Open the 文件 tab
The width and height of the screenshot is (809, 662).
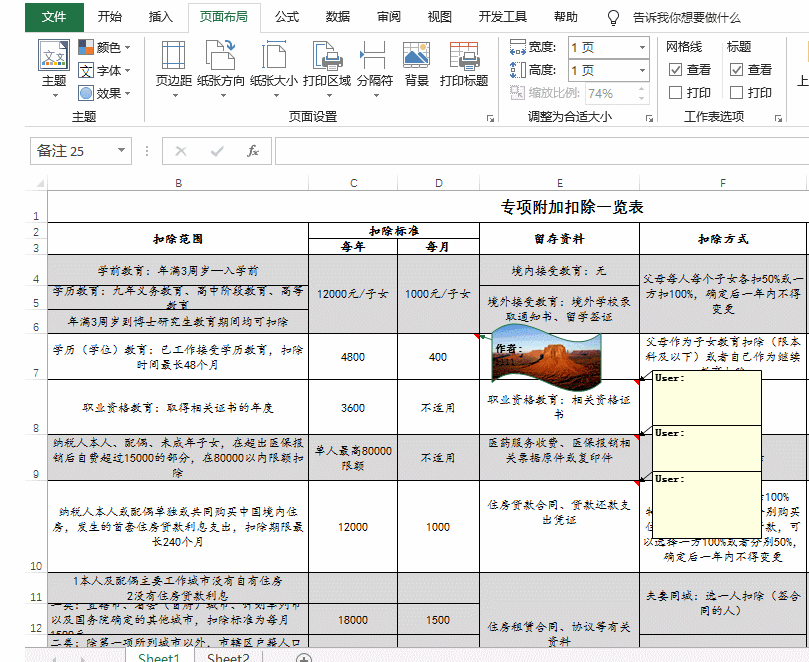(54, 17)
